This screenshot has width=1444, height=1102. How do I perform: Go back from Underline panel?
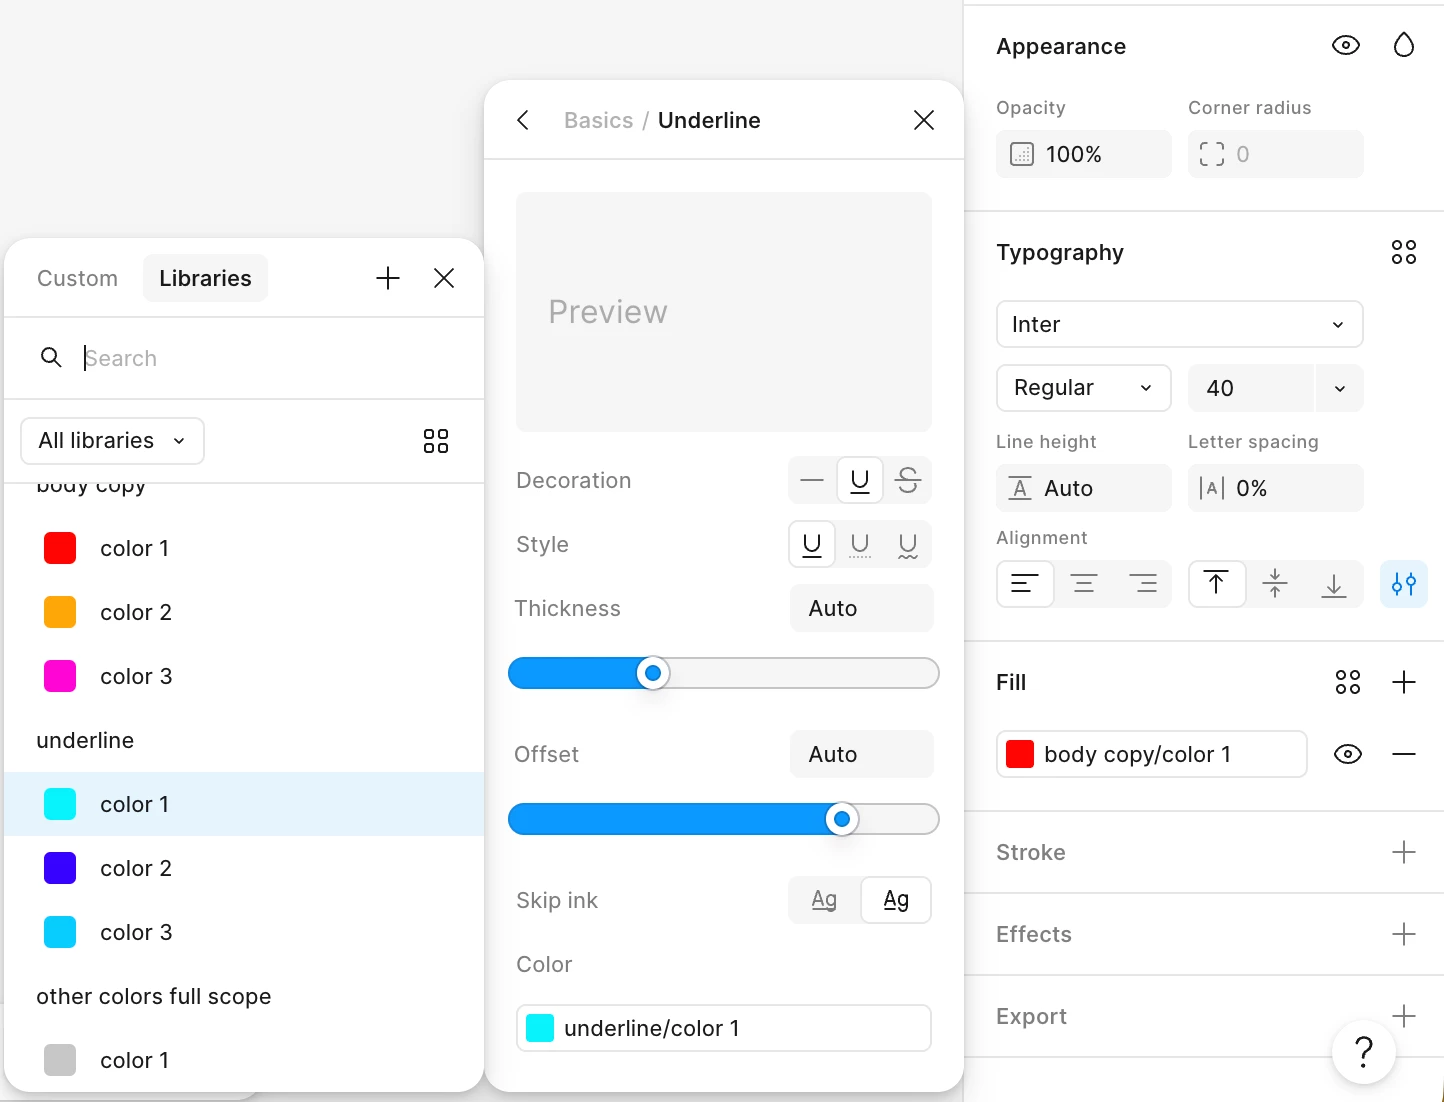click(x=523, y=120)
